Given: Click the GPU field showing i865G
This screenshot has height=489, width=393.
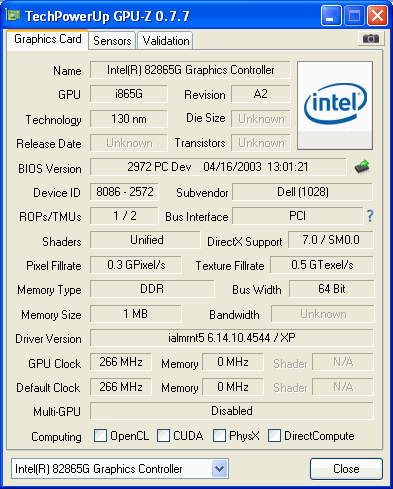Looking at the screenshot, I should point(129,94).
